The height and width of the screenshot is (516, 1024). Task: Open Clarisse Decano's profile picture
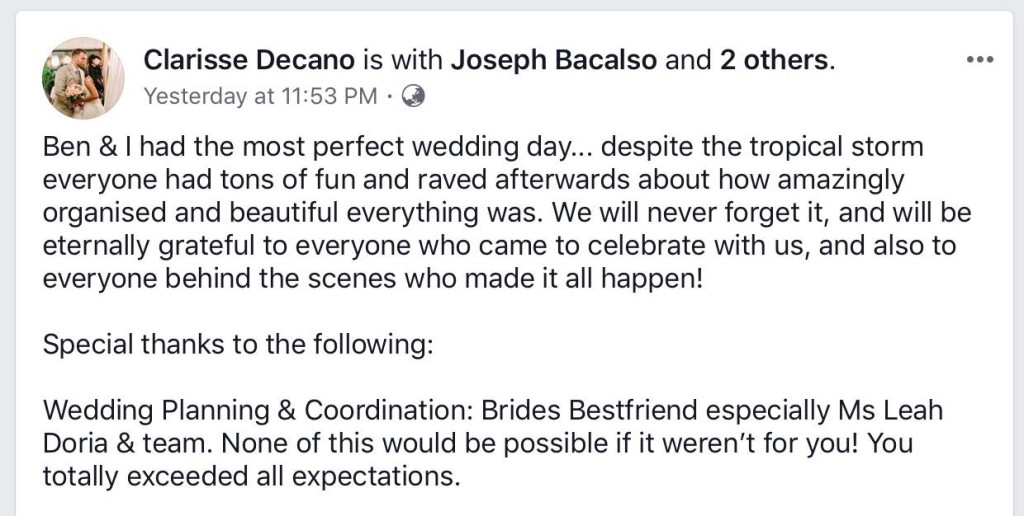coord(82,78)
